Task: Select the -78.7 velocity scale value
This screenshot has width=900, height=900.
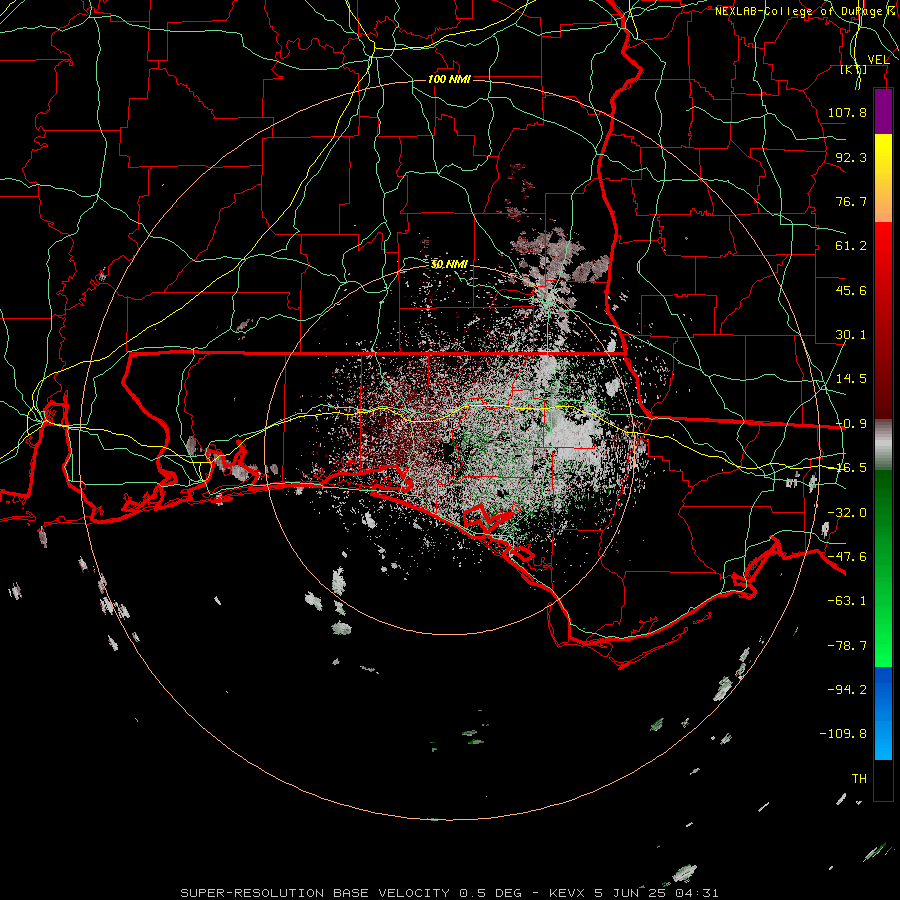Action: [847, 646]
